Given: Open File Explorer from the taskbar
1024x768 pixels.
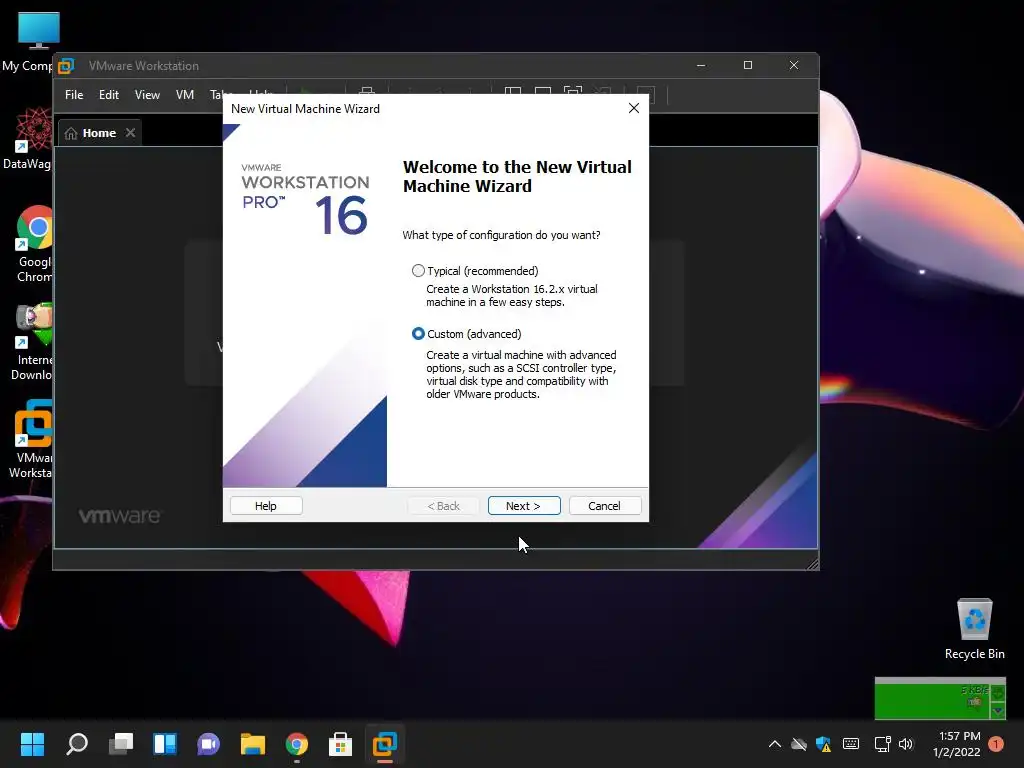Looking at the screenshot, I should tap(253, 744).
